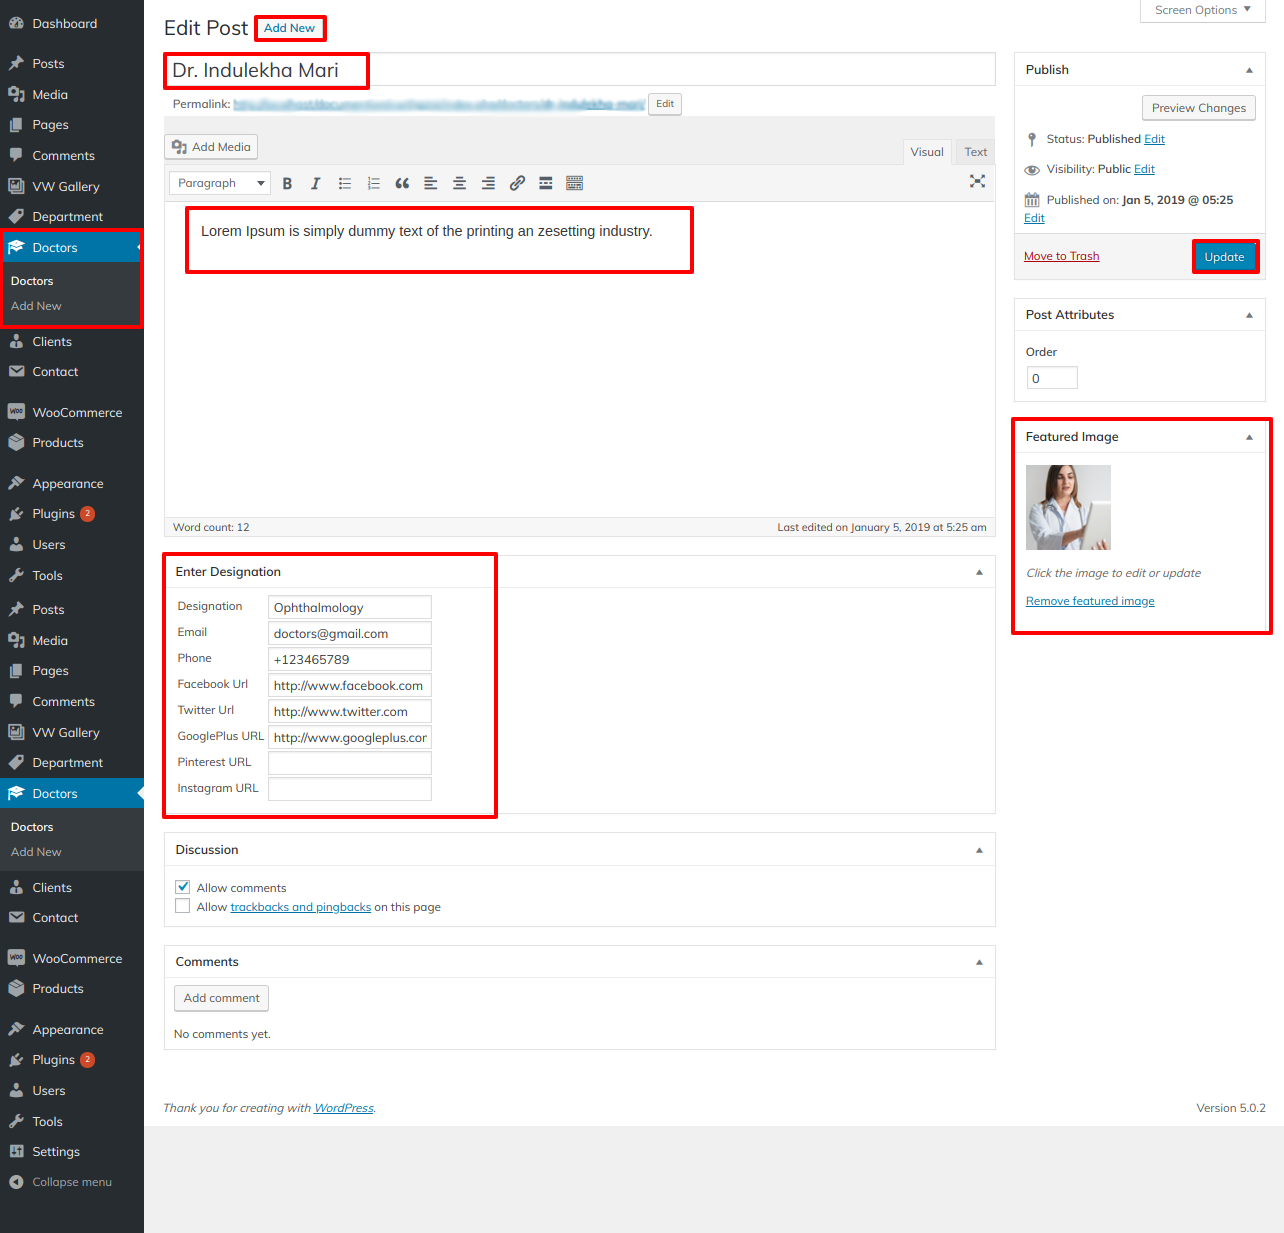Screen dimensions: 1284x1233
Task: Click the toolbar toggle (kitchen sink) icon
Action: (x=574, y=183)
